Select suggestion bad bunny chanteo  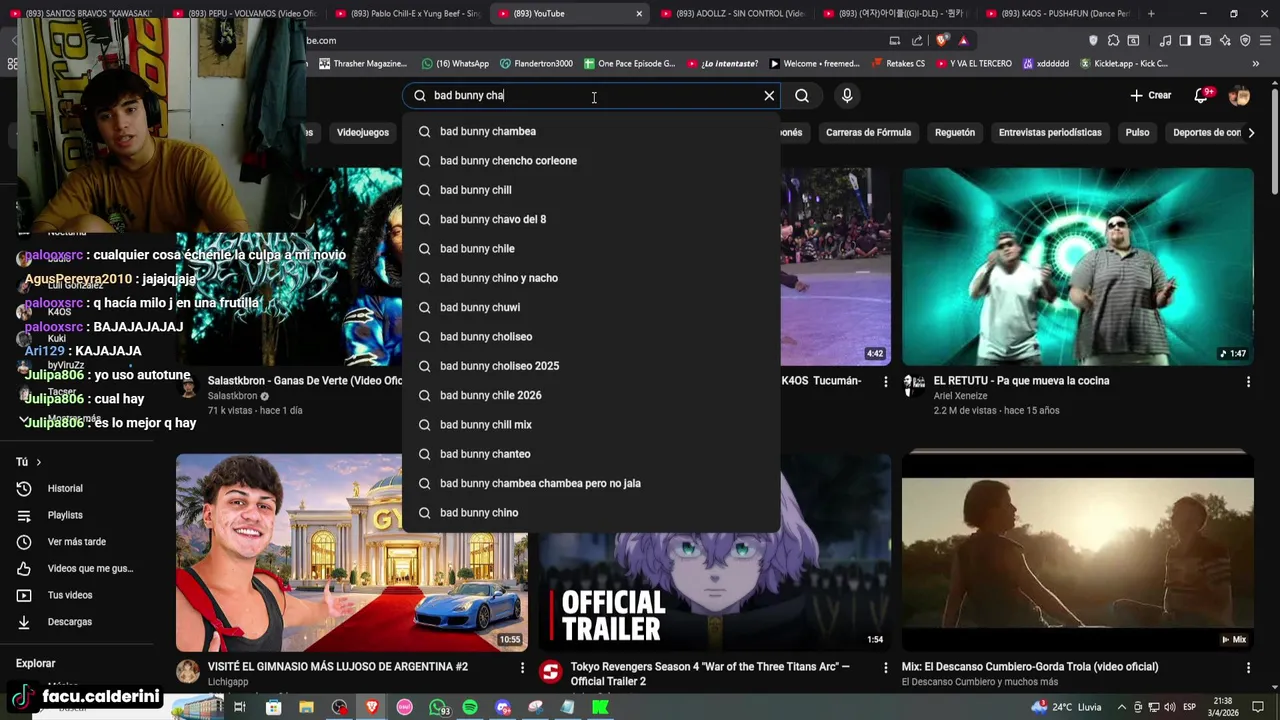point(591,454)
